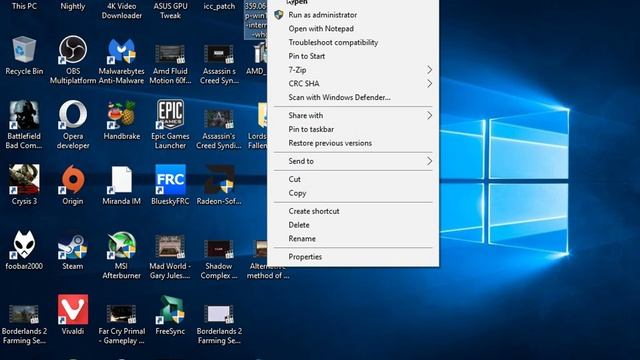Click the Nightly icon label
Screen dimensions: 640x360
73,6
